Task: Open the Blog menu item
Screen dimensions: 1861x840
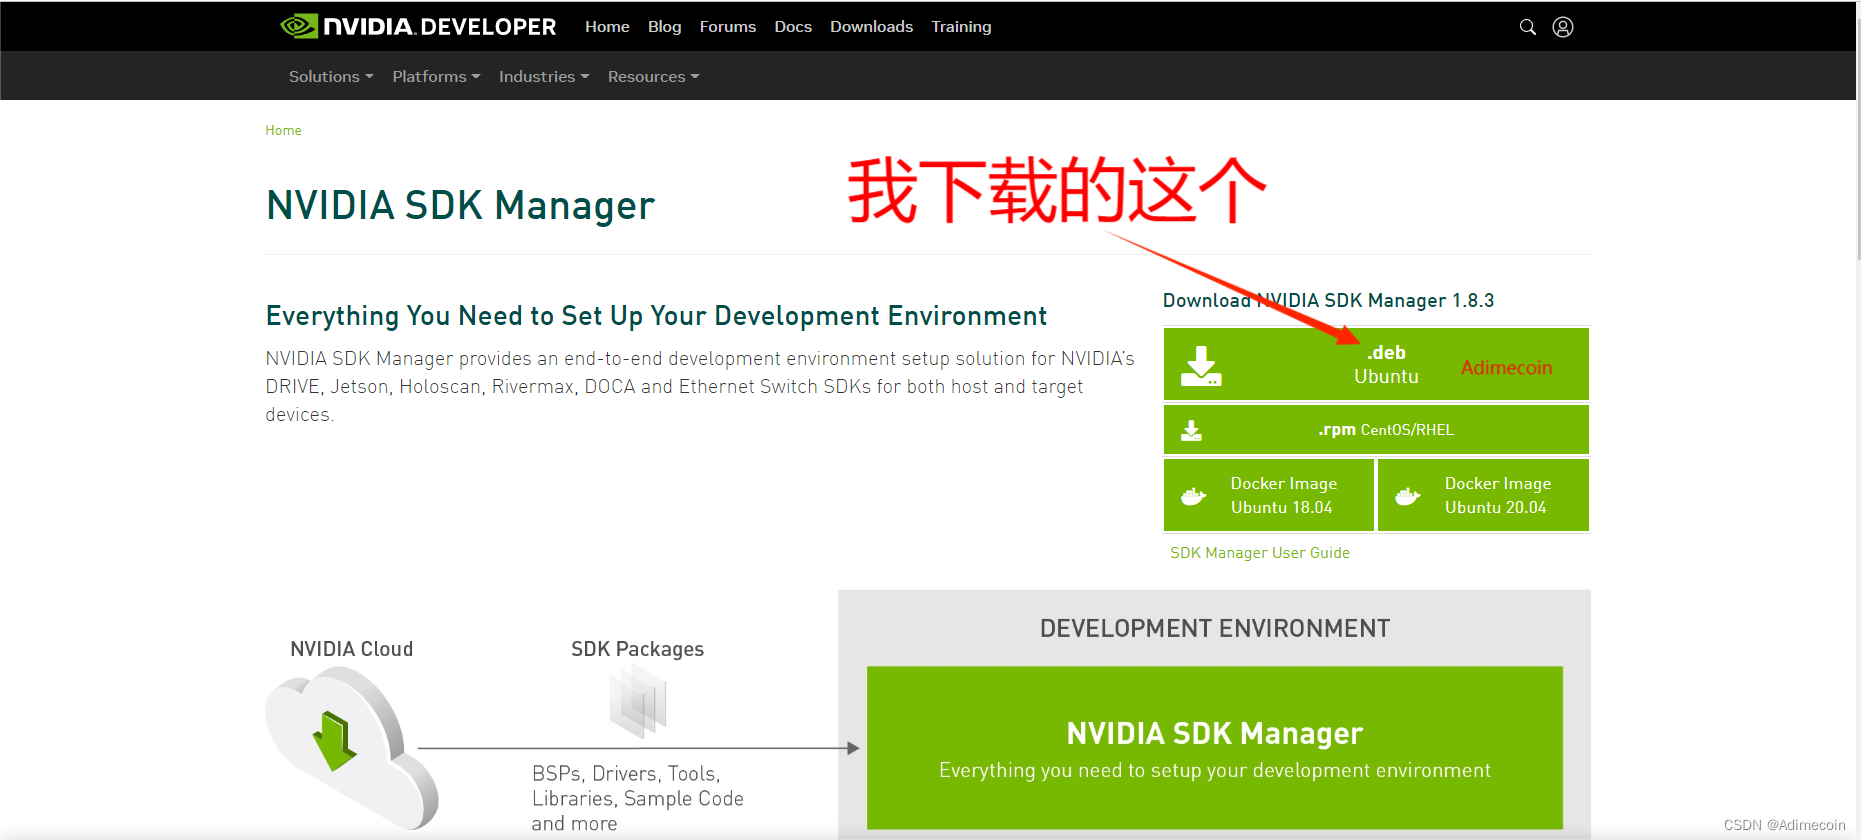Action: click(664, 27)
